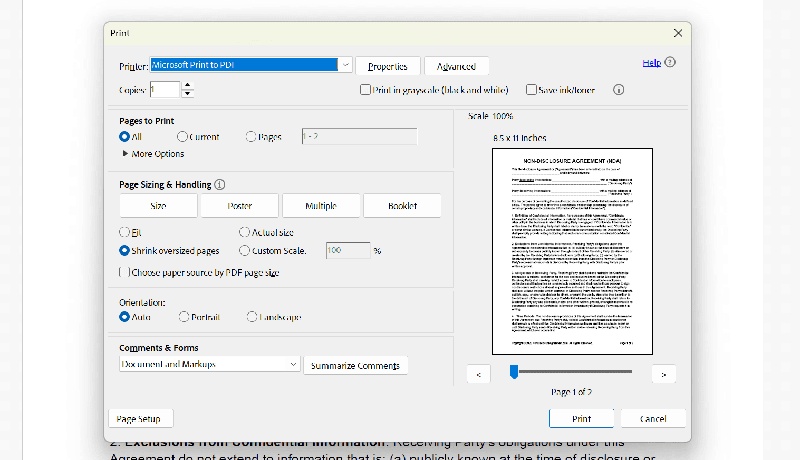Open the Help question mark icon
Screen dimensions: 800x460
click(670, 62)
